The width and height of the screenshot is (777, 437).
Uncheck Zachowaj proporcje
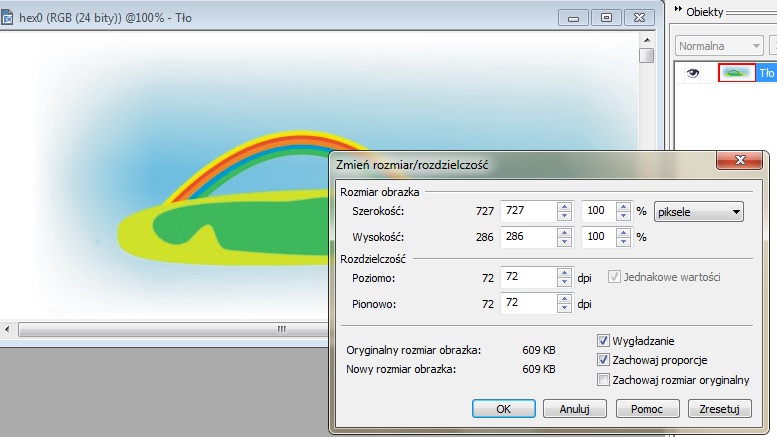603,360
